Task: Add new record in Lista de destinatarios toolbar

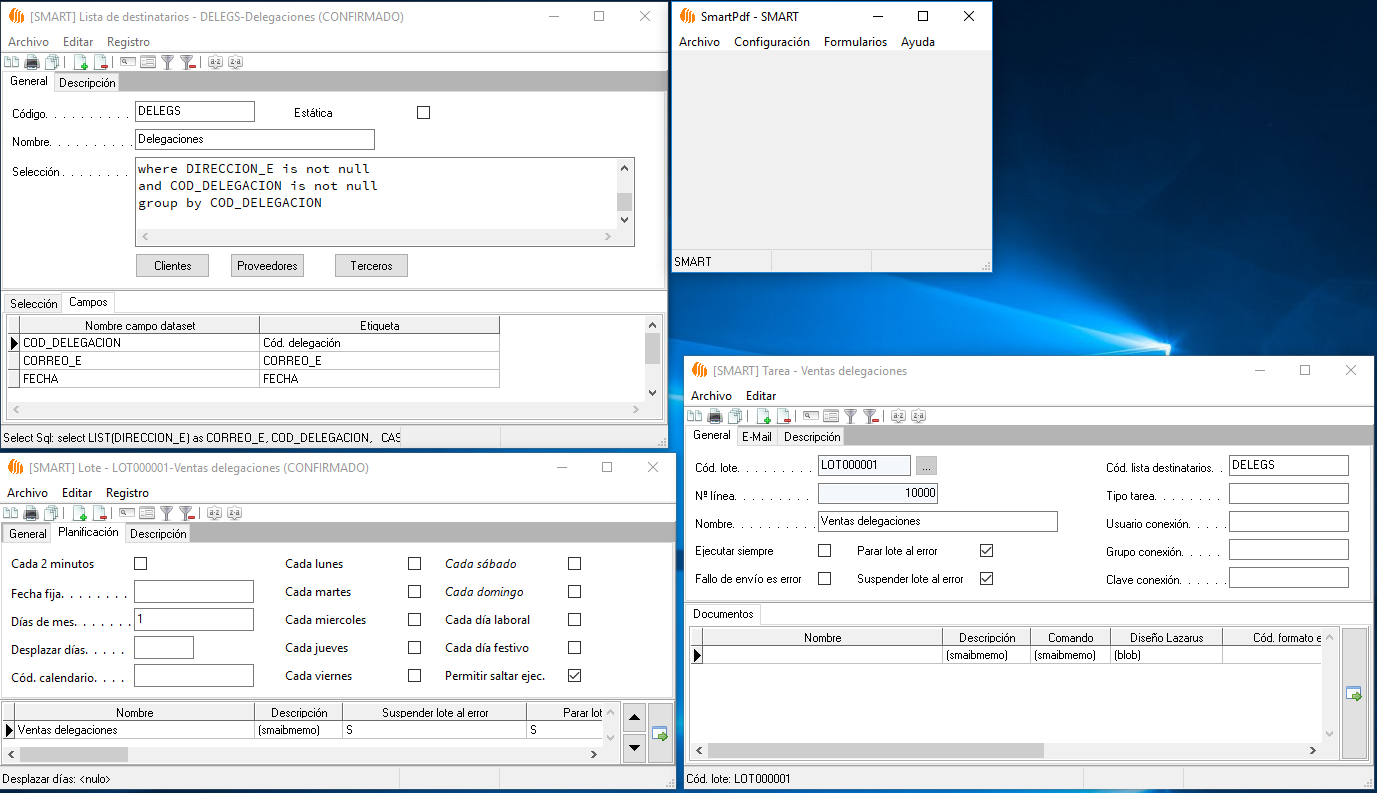Action: click(80, 62)
